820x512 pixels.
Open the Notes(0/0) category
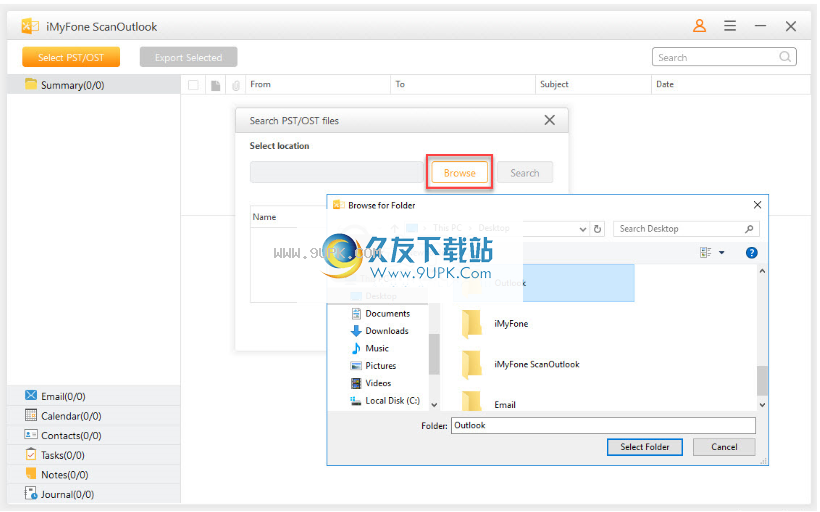[94, 474]
